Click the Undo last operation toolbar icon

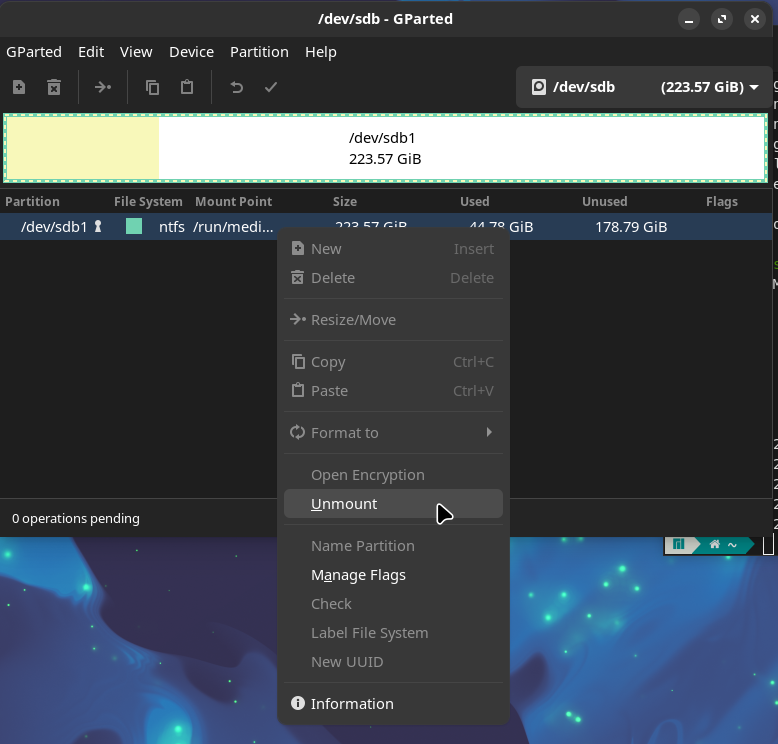237,87
